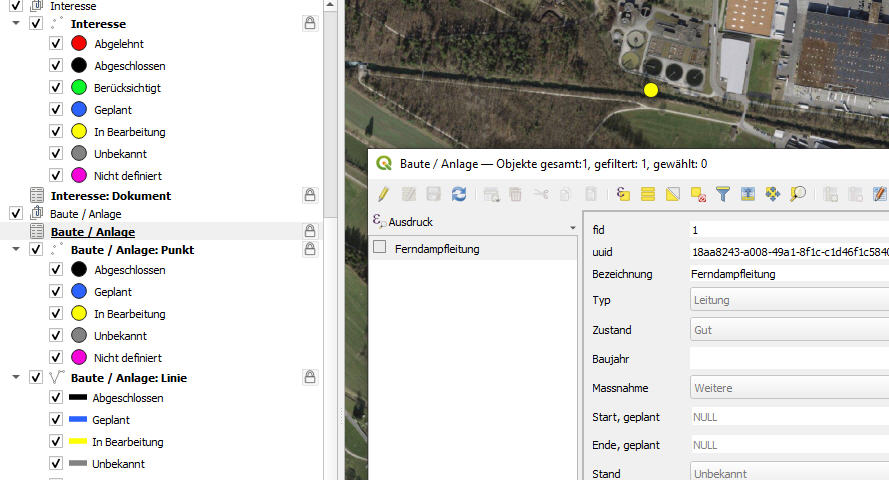Click the yellow point marker on map
889x480 pixels.
651,90
